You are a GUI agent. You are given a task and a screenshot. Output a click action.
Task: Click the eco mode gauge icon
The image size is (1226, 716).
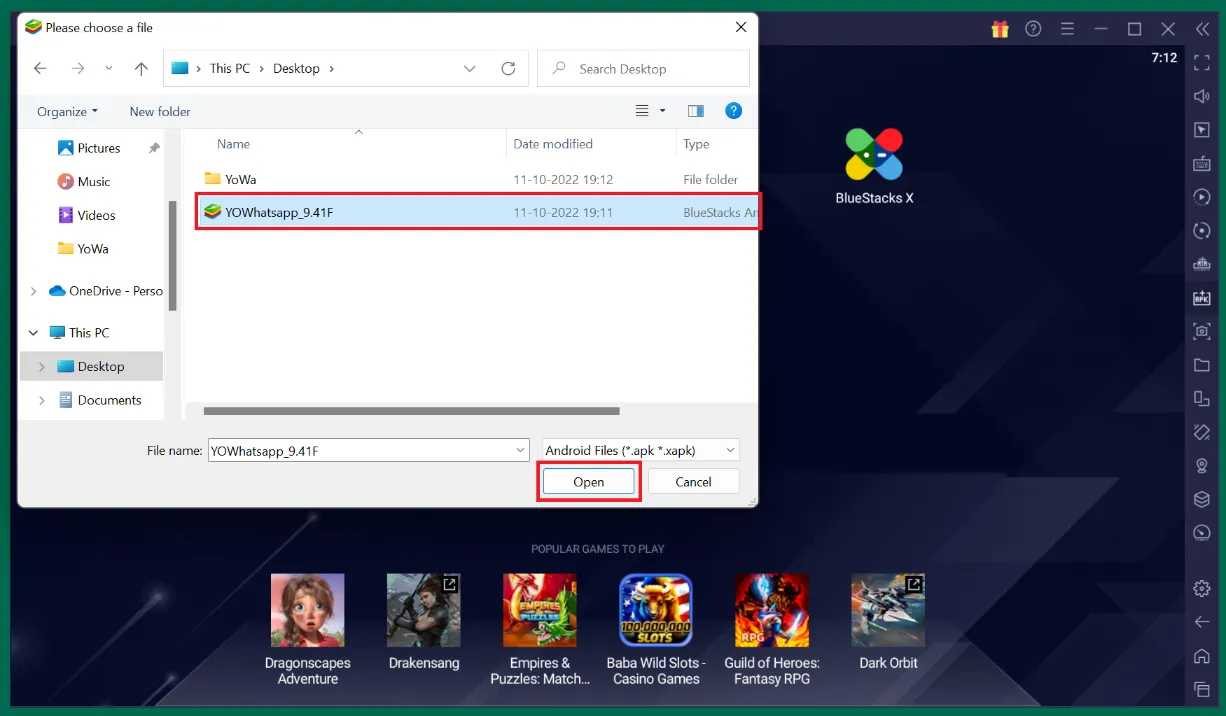(x=1202, y=533)
